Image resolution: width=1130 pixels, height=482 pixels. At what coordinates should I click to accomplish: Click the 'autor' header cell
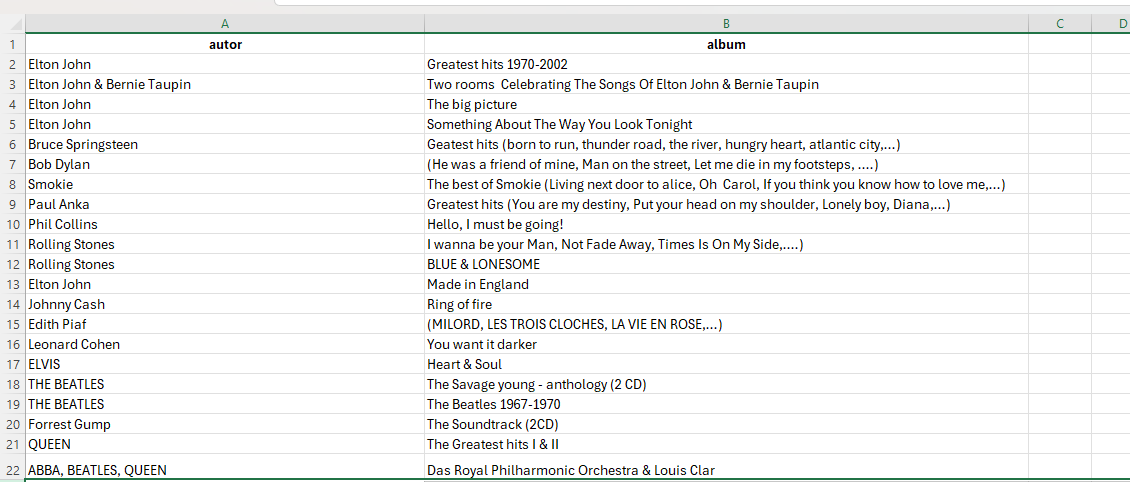[225, 44]
